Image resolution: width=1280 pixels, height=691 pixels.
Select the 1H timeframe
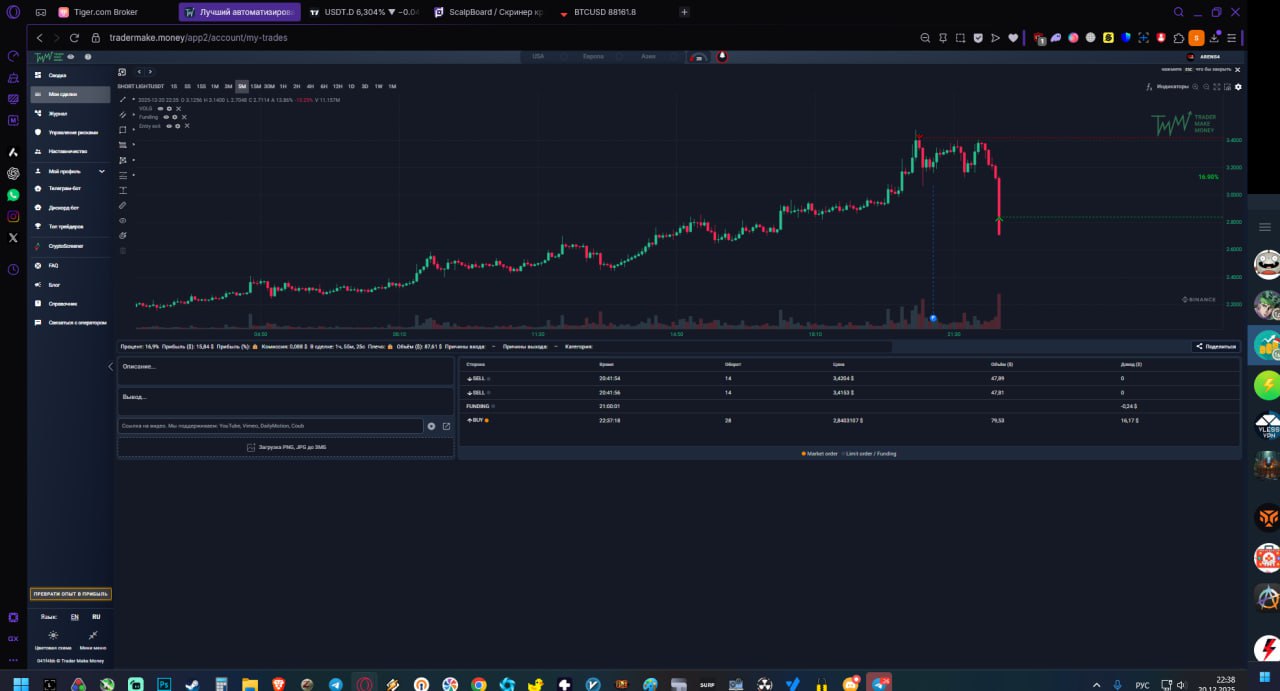click(x=283, y=86)
